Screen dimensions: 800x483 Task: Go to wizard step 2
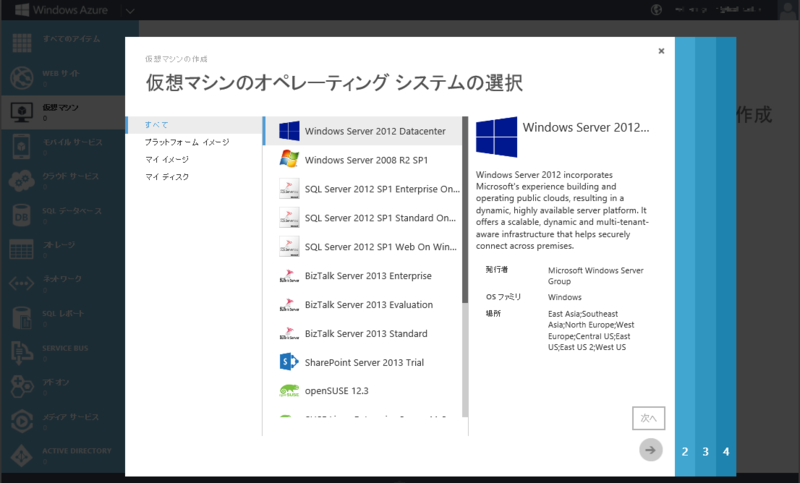pos(685,451)
